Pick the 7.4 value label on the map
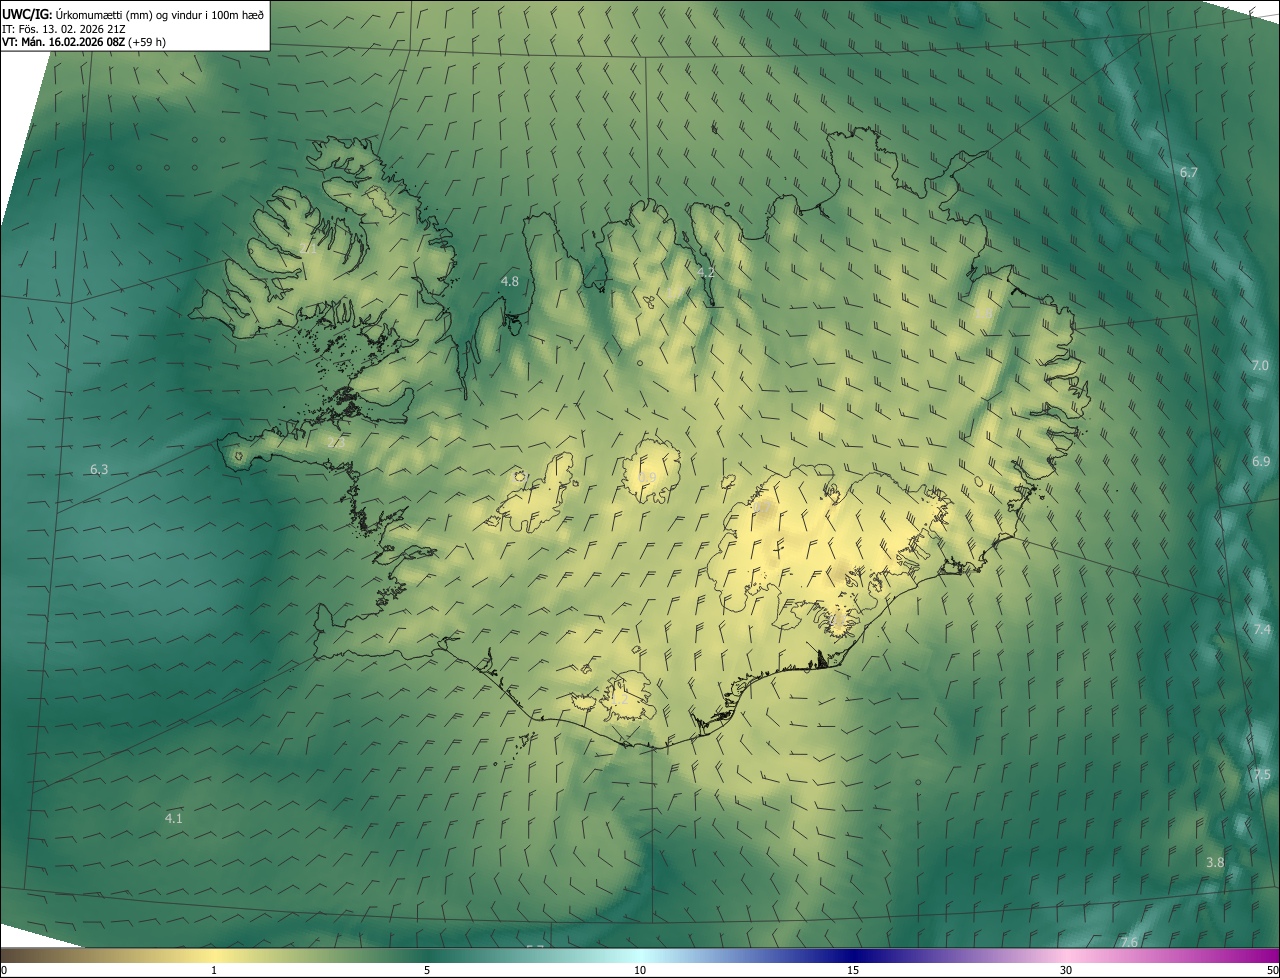 pyautogui.click(x=1262, y=629)
